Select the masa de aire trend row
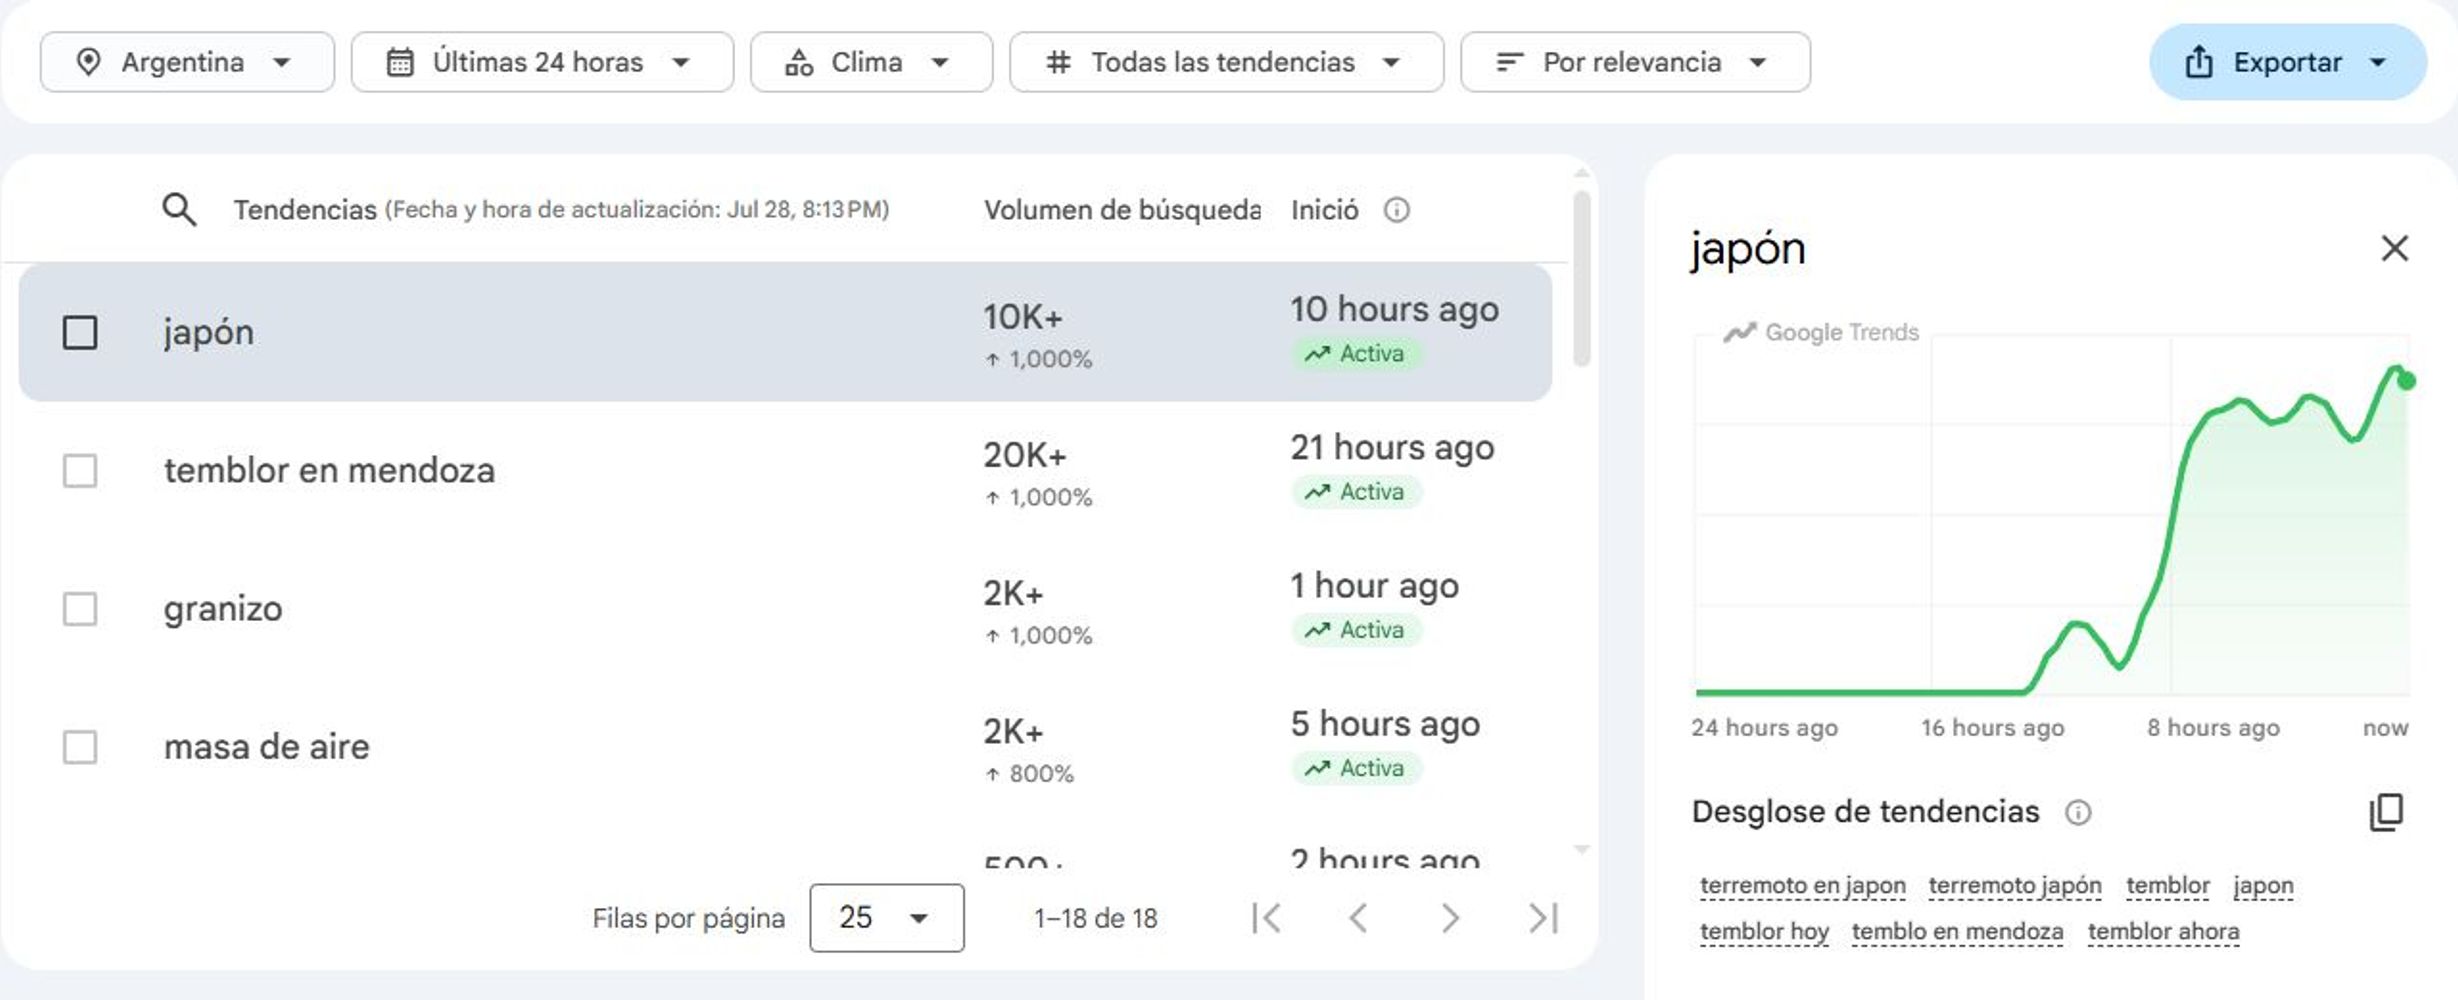Image resolution: width=2458 pixels, height=1000 pixels. click(x=785, y=747)
